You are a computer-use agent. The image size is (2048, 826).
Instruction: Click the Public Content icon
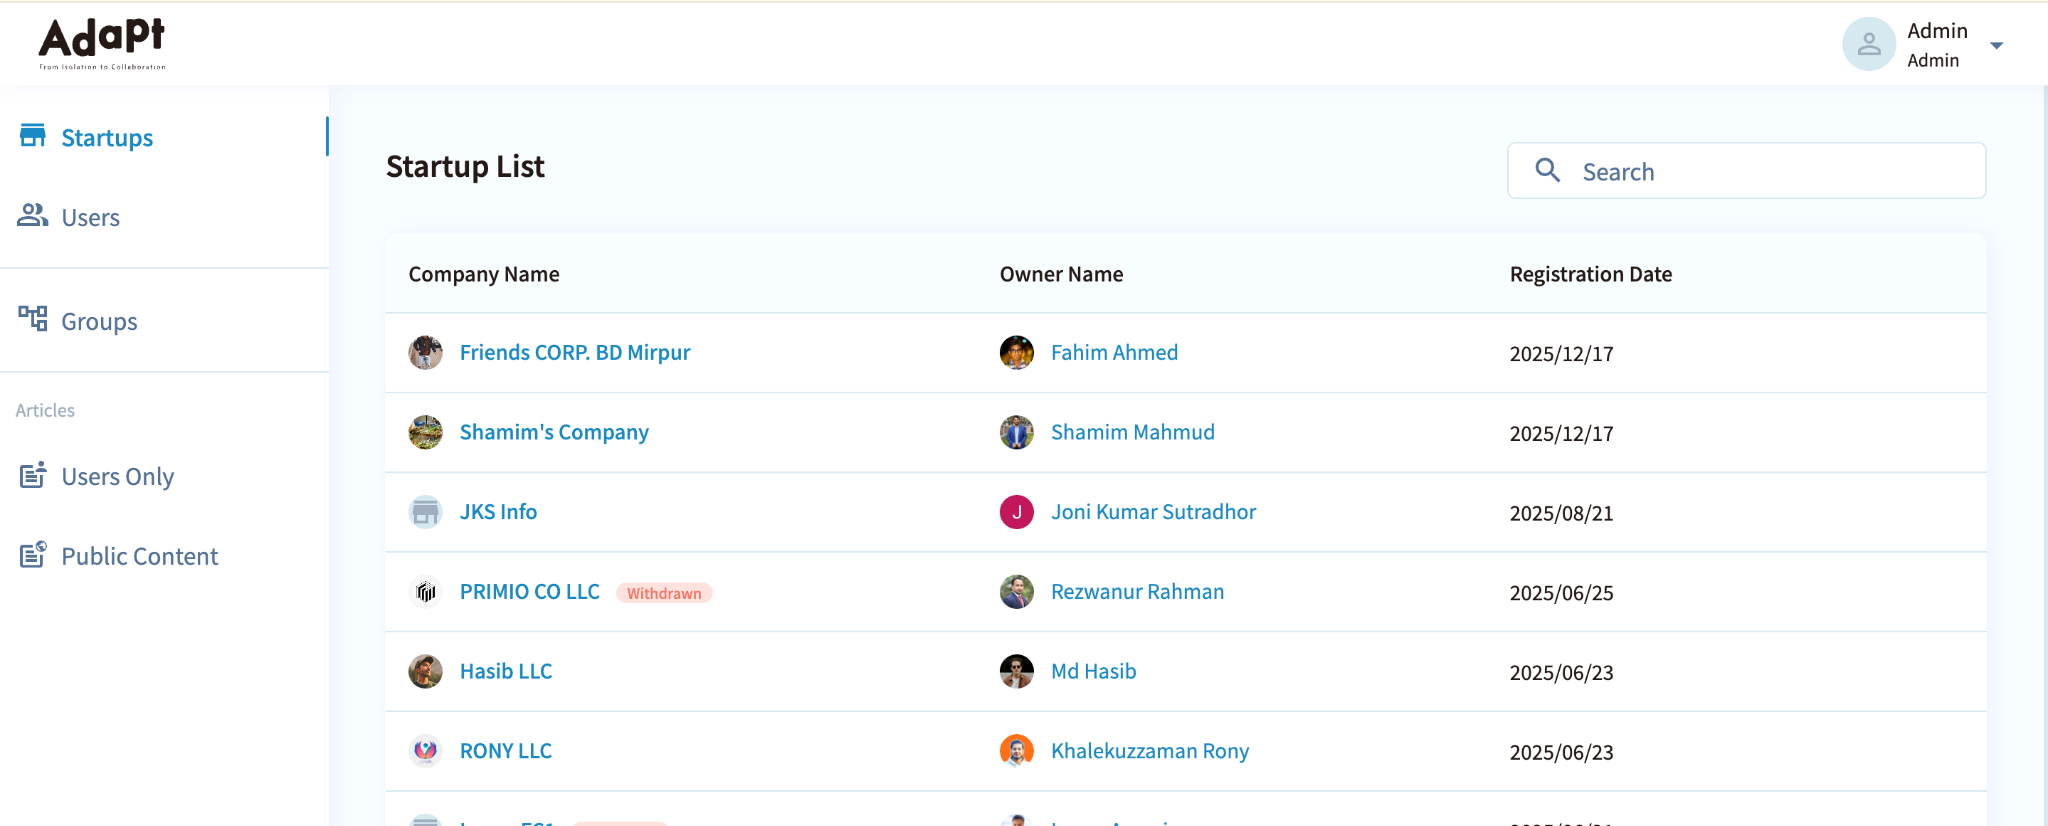(x=33, y=554)
